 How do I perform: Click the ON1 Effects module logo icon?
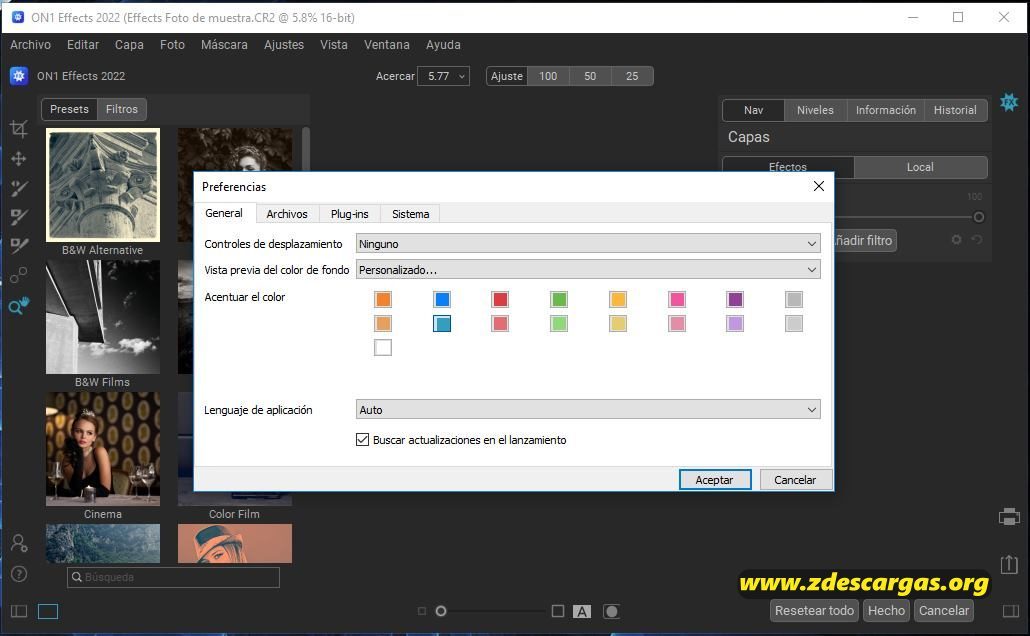pyautogui.click(x=18, y=76)
